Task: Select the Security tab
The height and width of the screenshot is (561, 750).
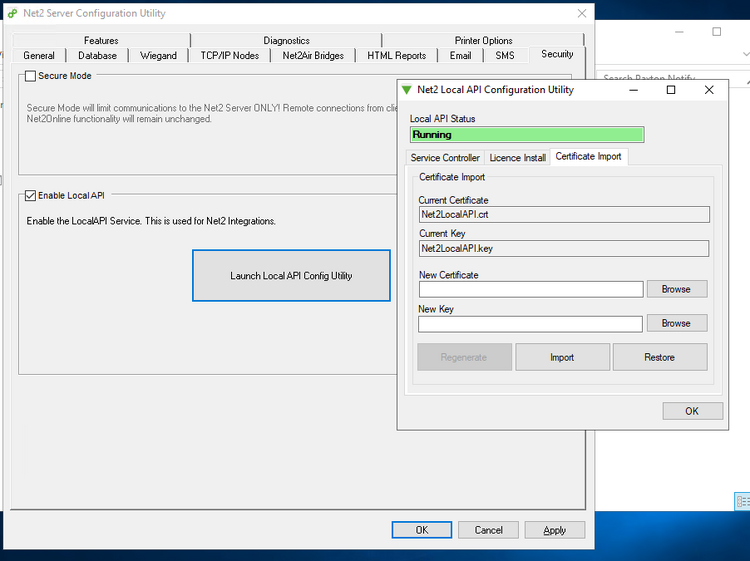Action: [557, 54]
